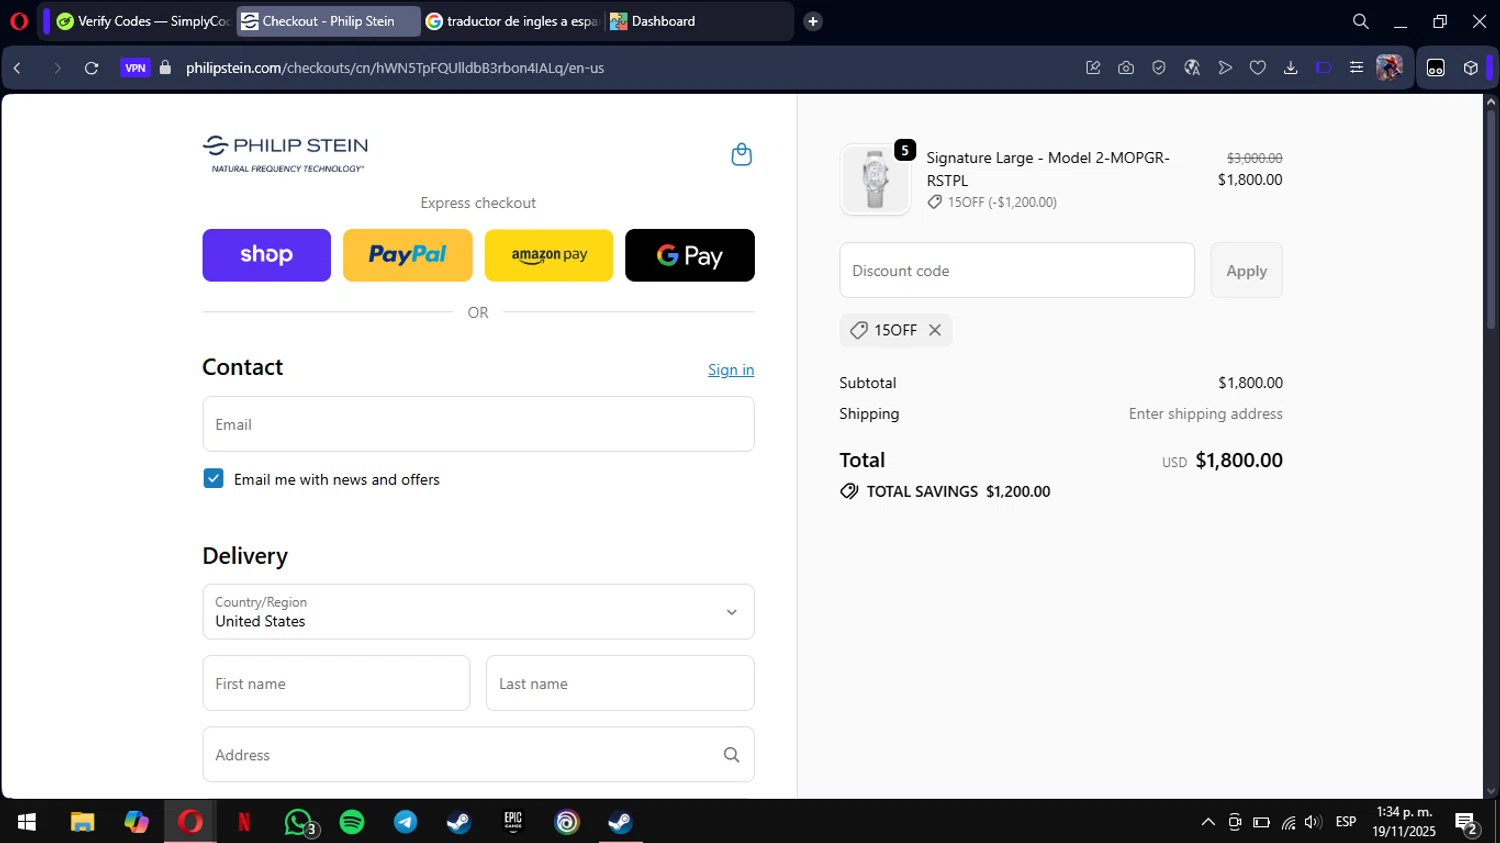Open WhatsApp from the taskbar
This screenshot has width=1500, height=843.
[298, 822]
